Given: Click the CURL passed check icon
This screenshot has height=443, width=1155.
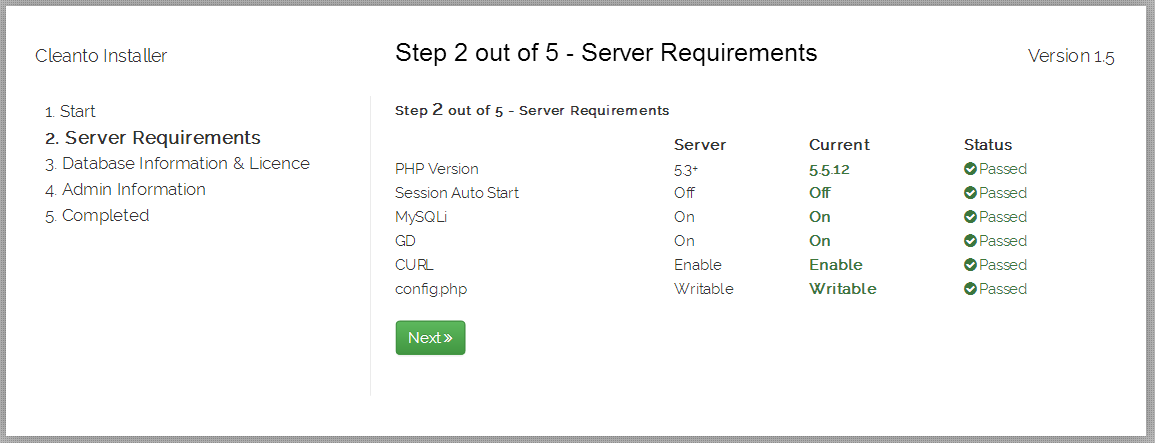Looking at the screenshot, I should 970,265.
